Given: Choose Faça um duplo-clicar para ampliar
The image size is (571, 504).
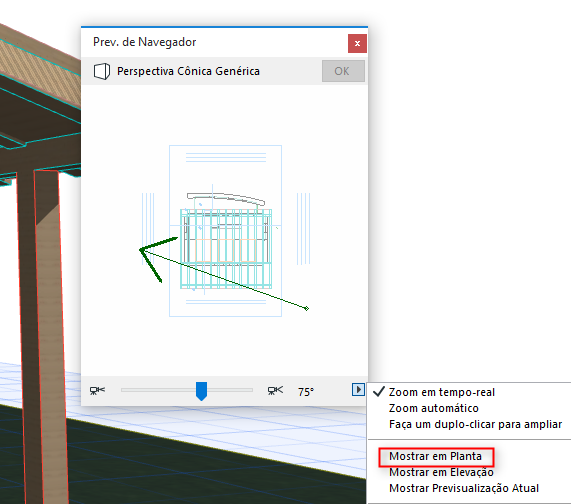Looking at the screenshot, I should click(x=475, y=424).
